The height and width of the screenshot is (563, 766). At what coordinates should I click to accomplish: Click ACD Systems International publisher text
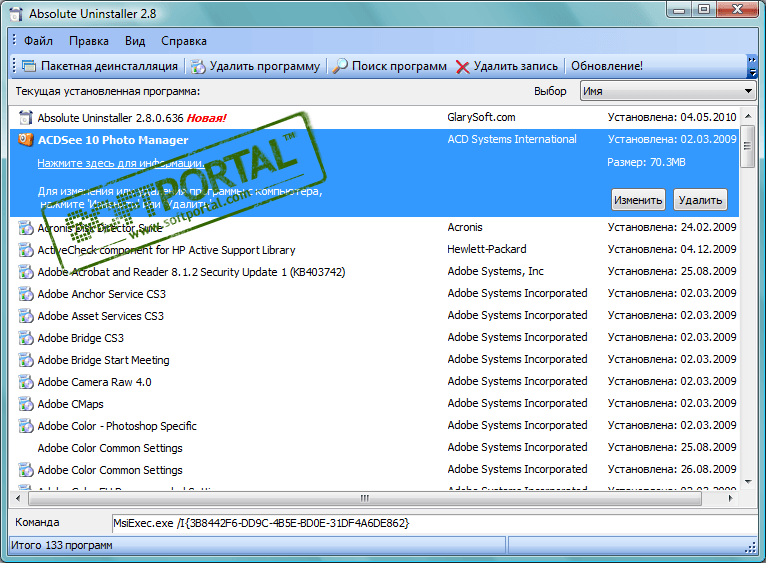tap(512, 139)
